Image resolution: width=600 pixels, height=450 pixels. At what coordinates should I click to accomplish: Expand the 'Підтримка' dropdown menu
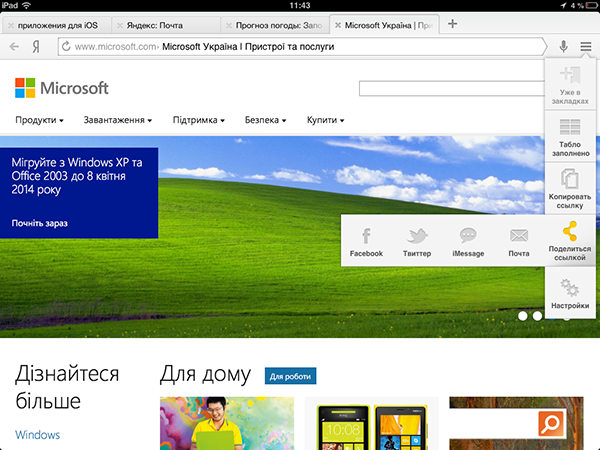tap(199, 120)
